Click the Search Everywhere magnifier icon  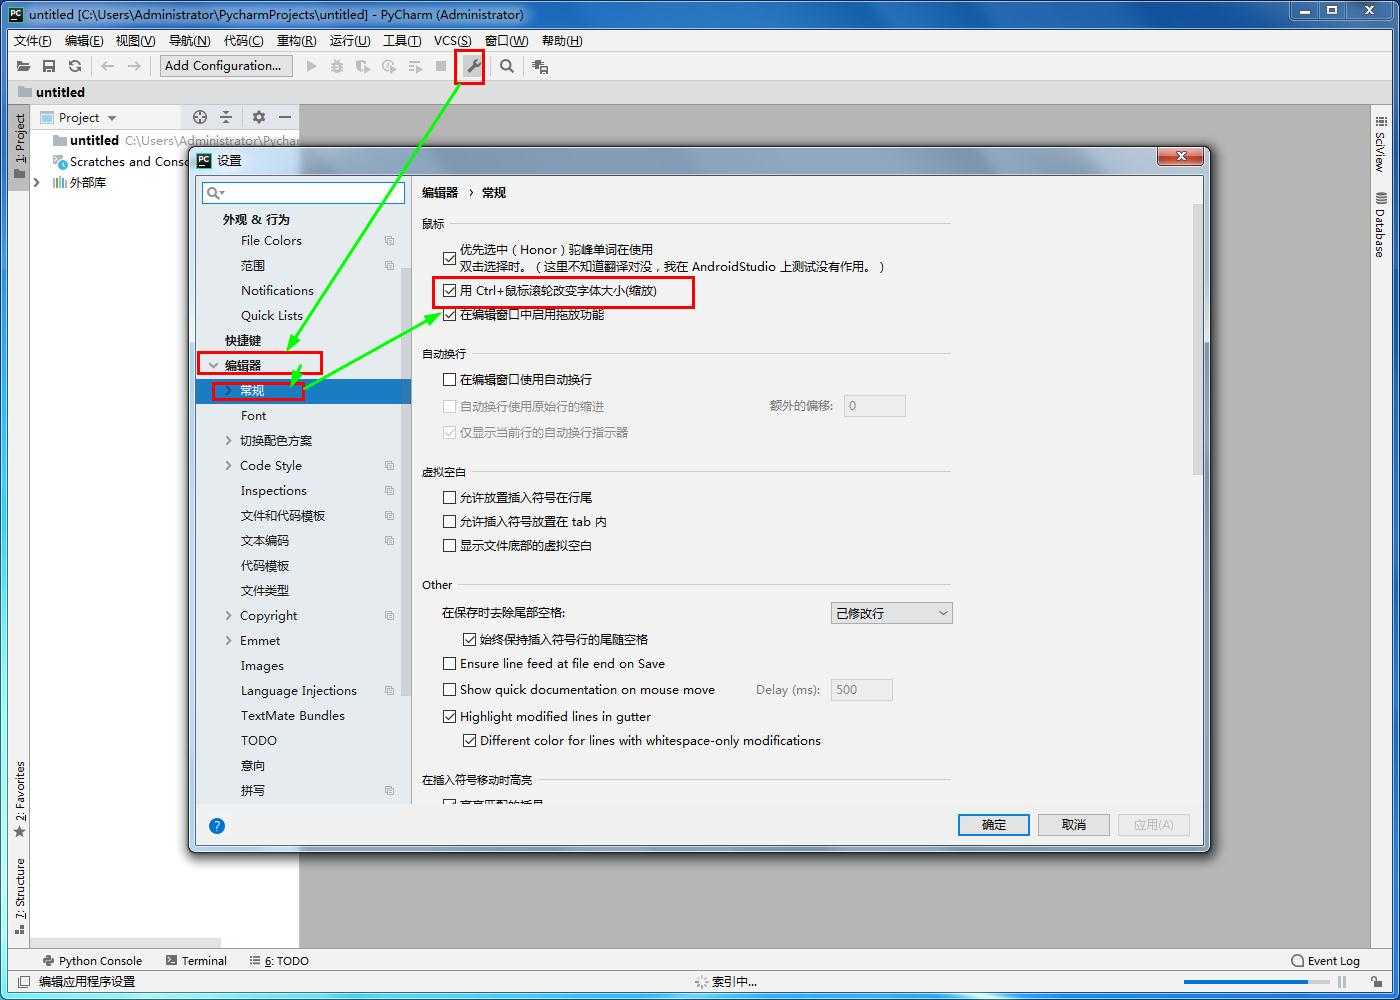(507, 66)
